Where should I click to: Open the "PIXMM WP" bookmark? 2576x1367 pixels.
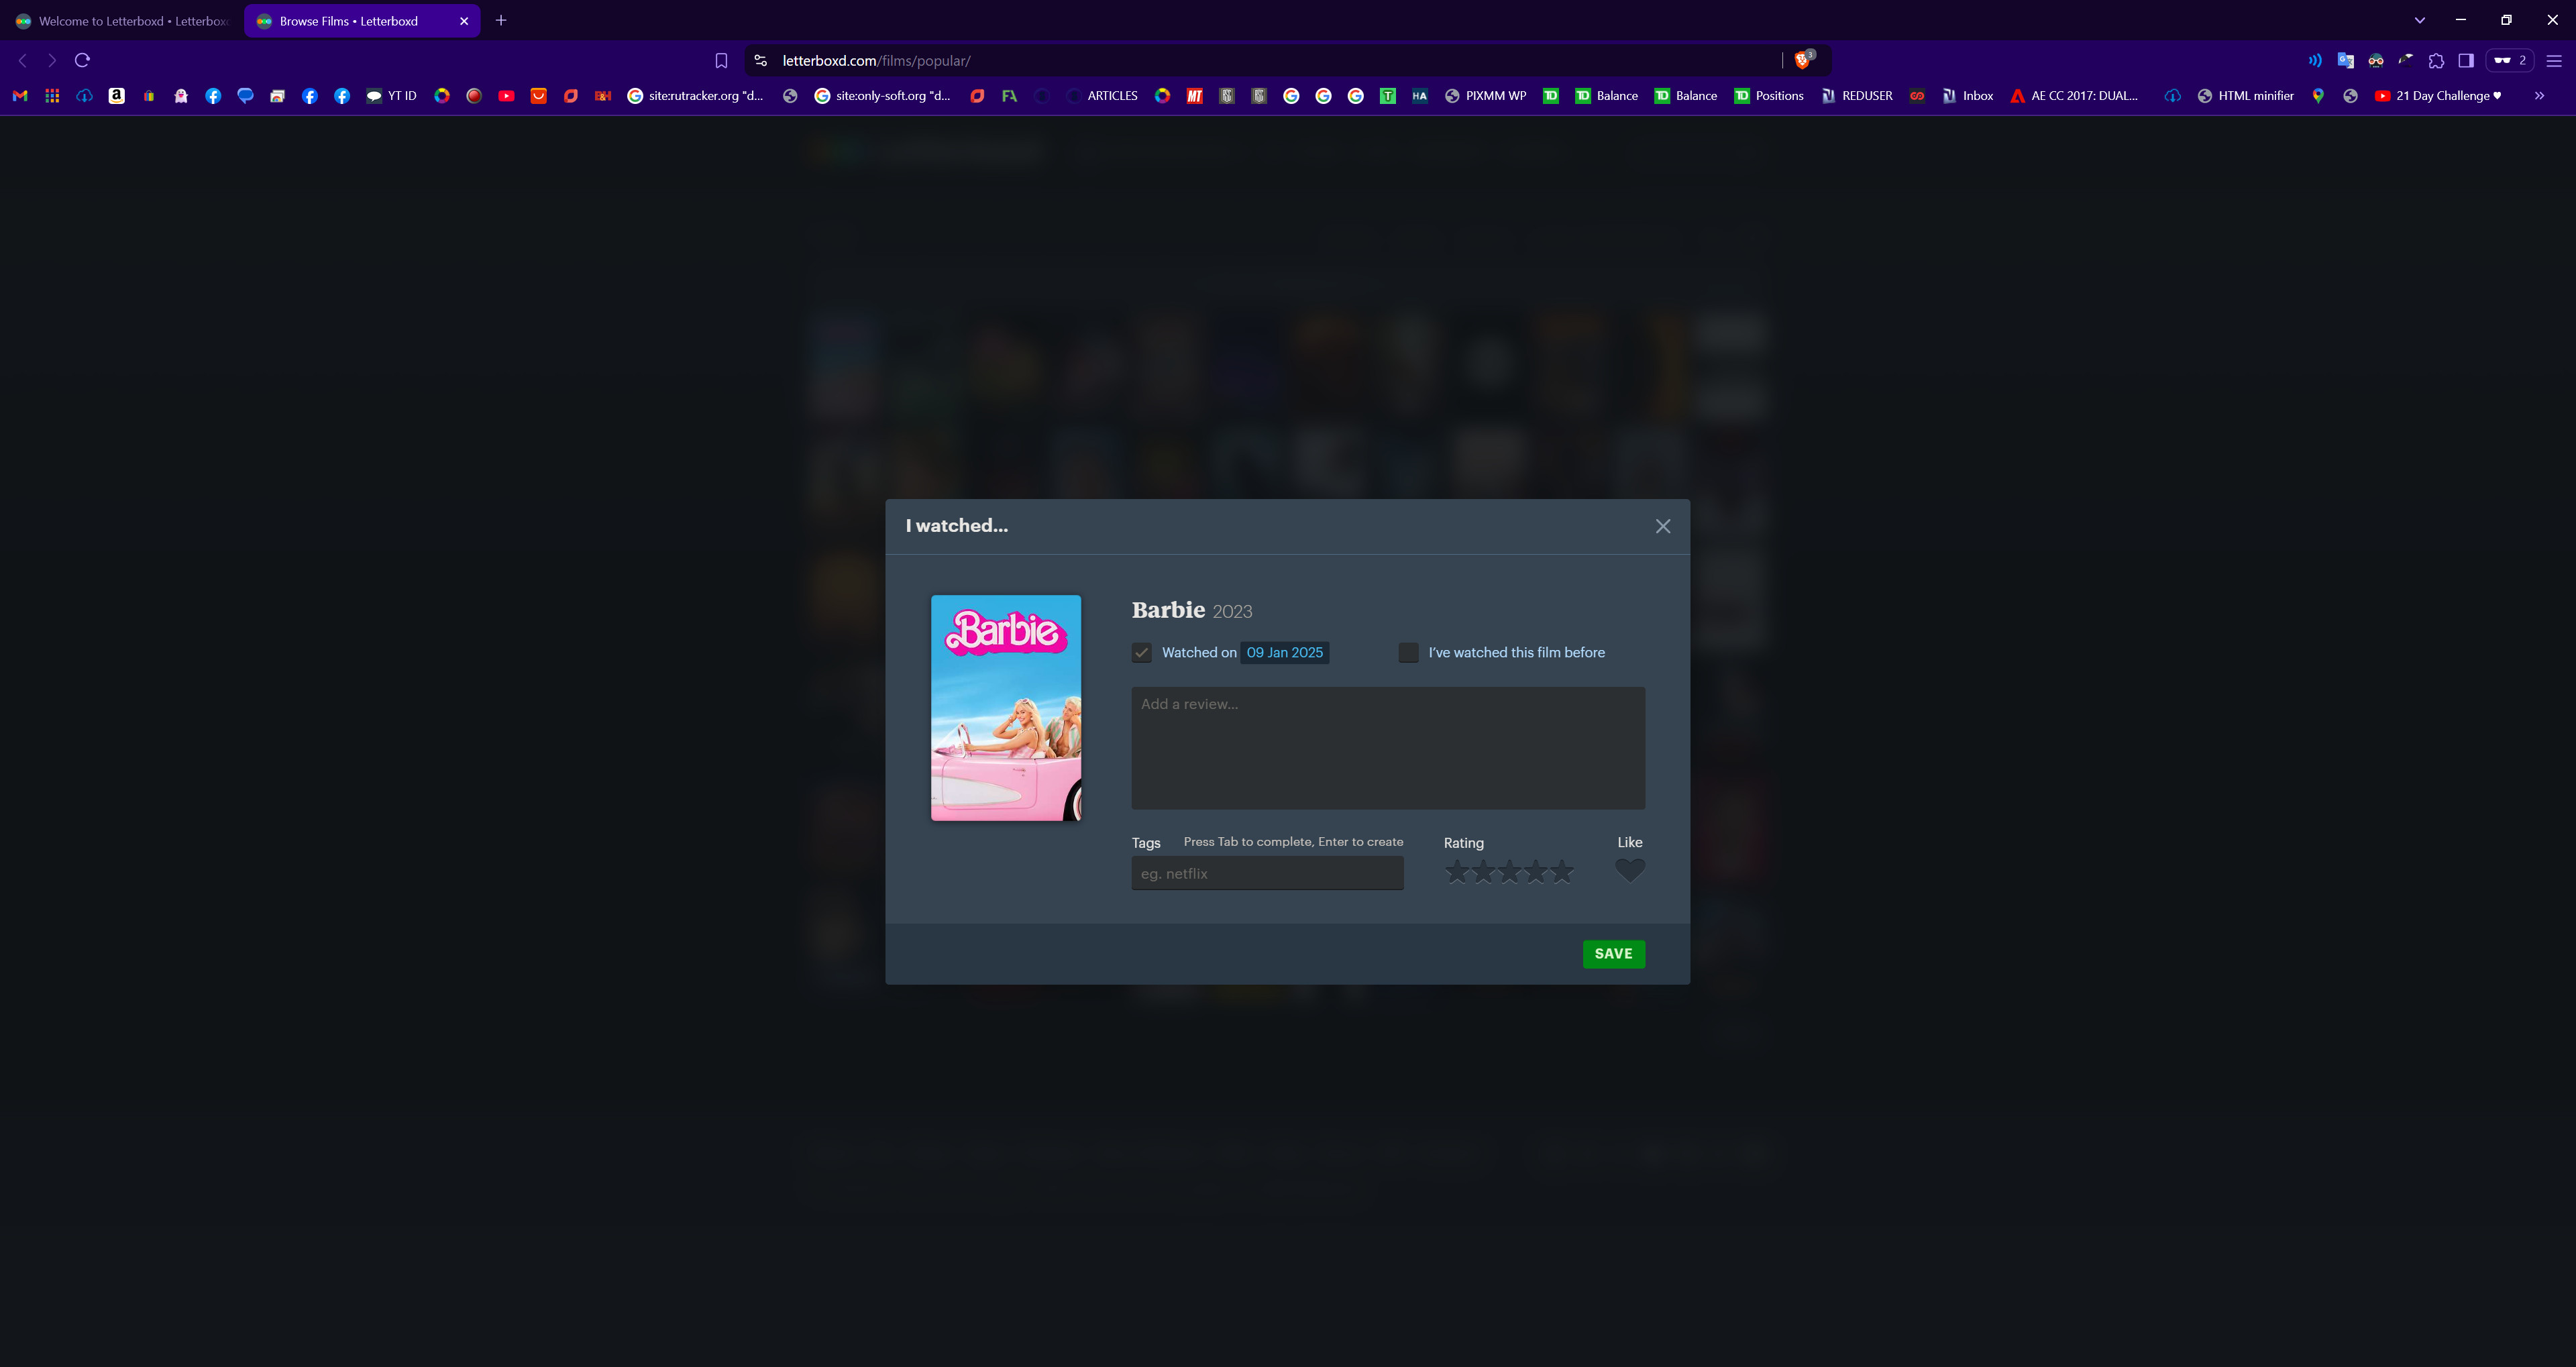1485,96
